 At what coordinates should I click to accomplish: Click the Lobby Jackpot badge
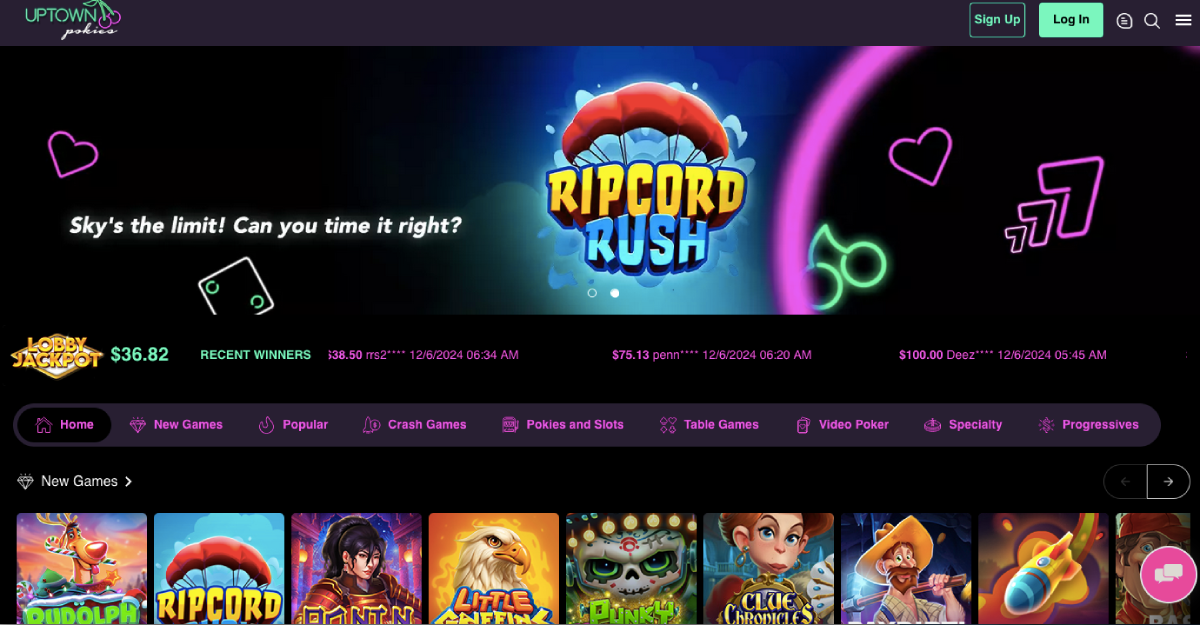point(57,356)
